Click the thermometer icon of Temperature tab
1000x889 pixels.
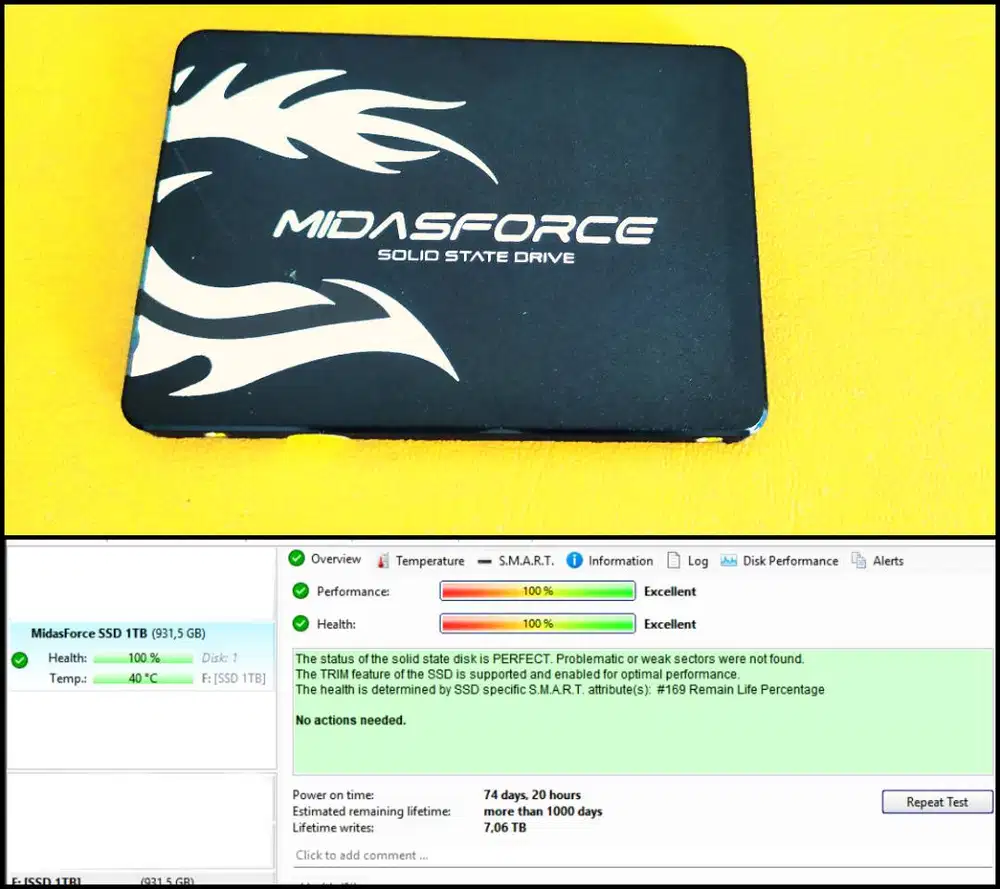383,561
